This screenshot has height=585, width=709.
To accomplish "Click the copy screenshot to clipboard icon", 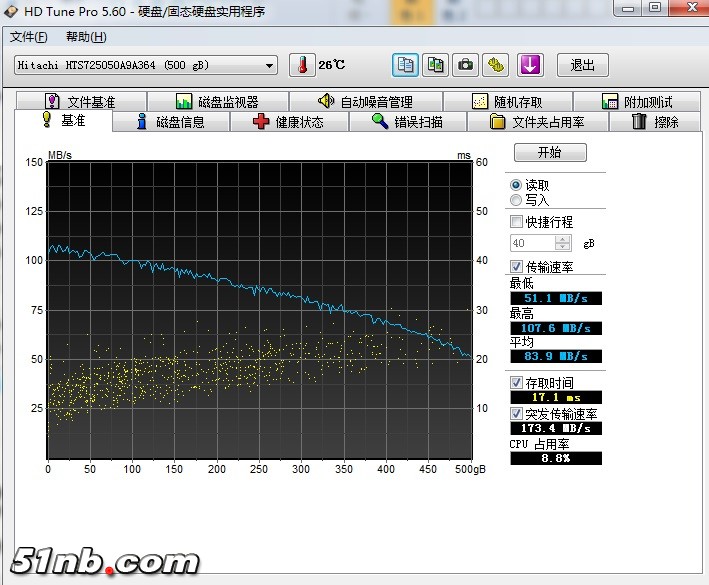I will pyautogui.click(x=435, y=65).
